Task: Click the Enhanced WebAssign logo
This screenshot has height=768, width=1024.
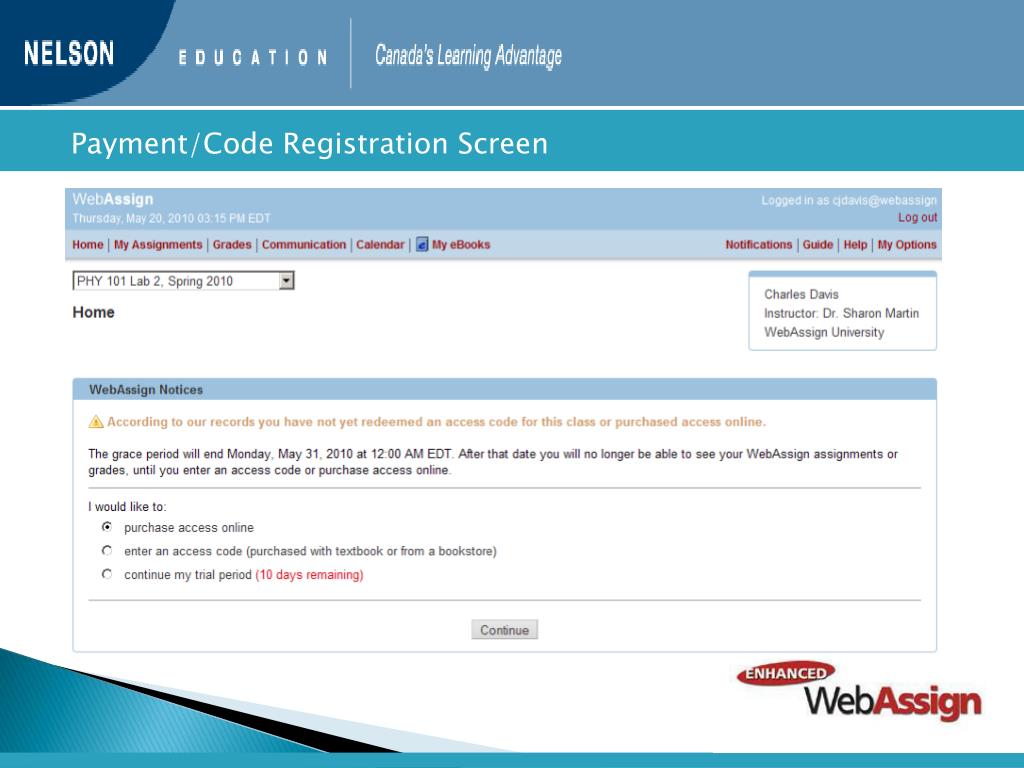Action: point(859,691)
